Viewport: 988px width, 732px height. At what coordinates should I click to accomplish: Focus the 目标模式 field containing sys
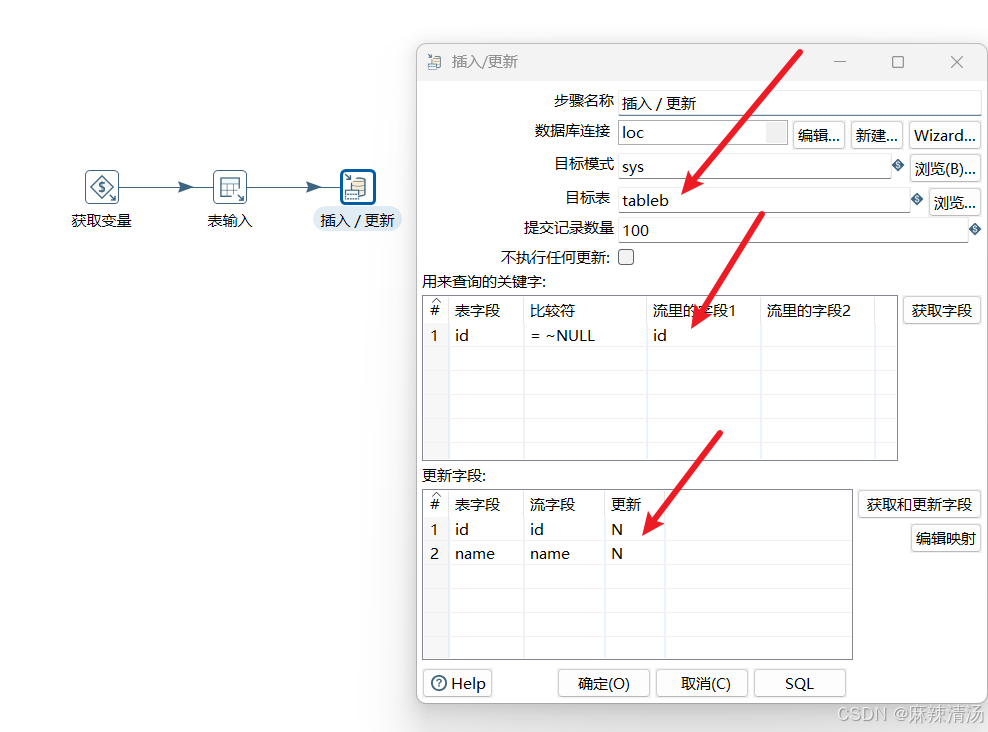[754, 167]
